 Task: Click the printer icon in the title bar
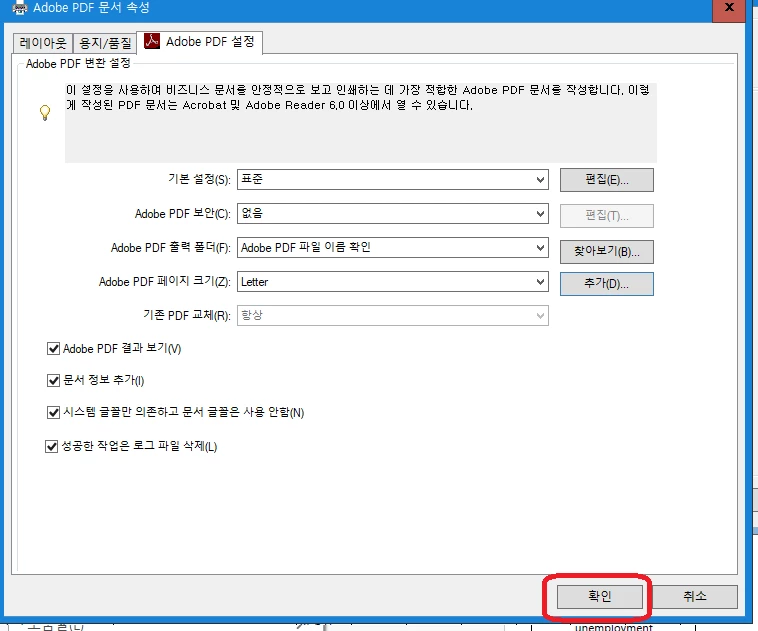pos(19,8)
